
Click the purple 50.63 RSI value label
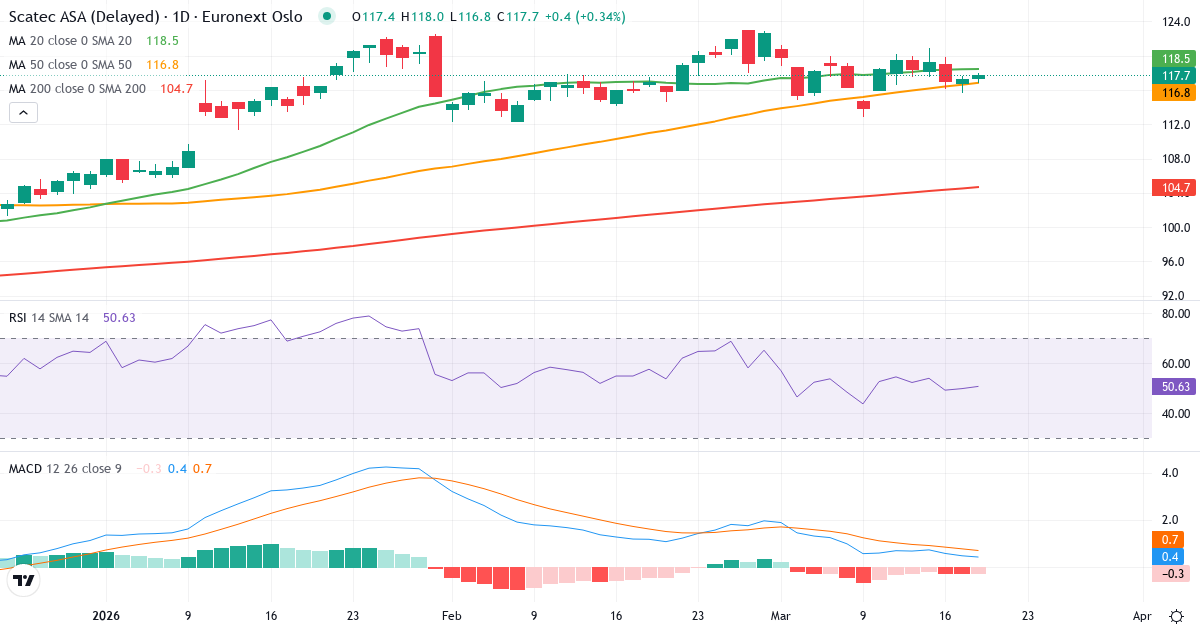pyautogui.click(x=1171, y=386)
